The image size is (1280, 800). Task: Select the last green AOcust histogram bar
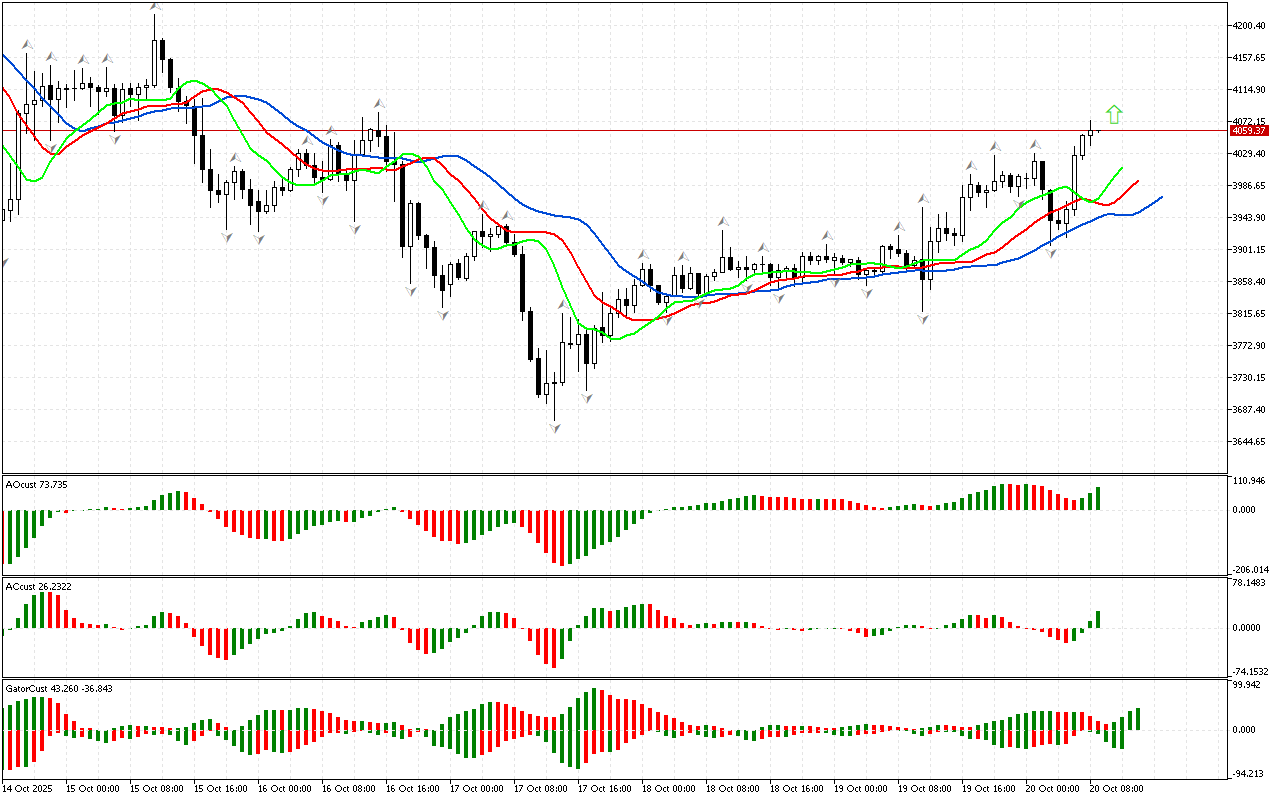tap(1097, 498)
